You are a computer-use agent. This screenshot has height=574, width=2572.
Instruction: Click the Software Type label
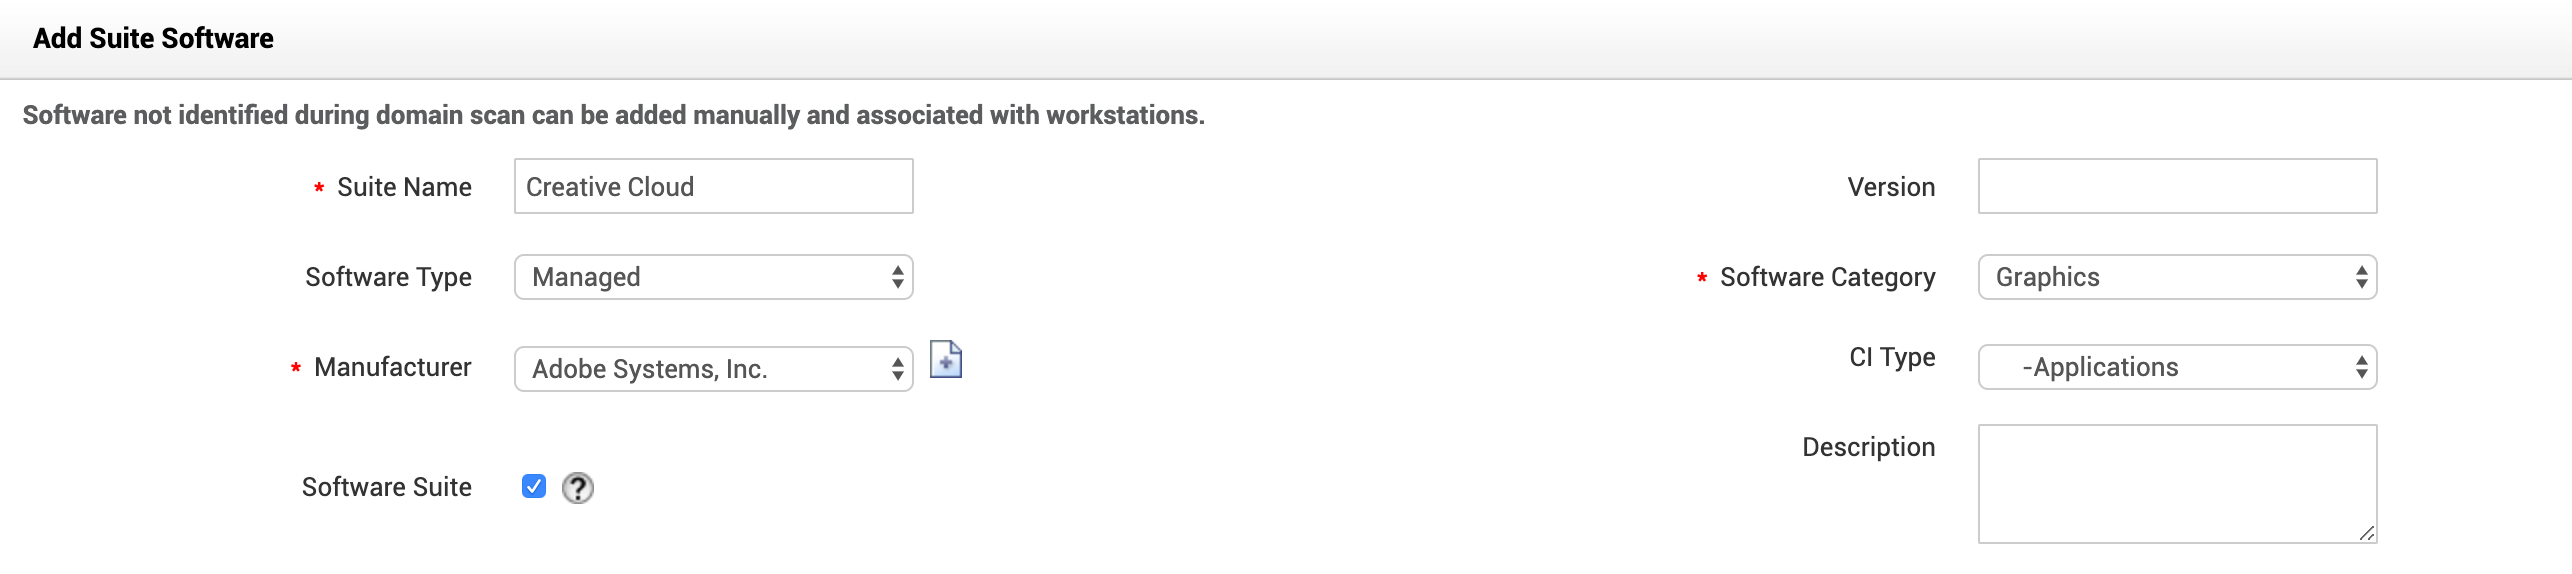coord(388,277)
